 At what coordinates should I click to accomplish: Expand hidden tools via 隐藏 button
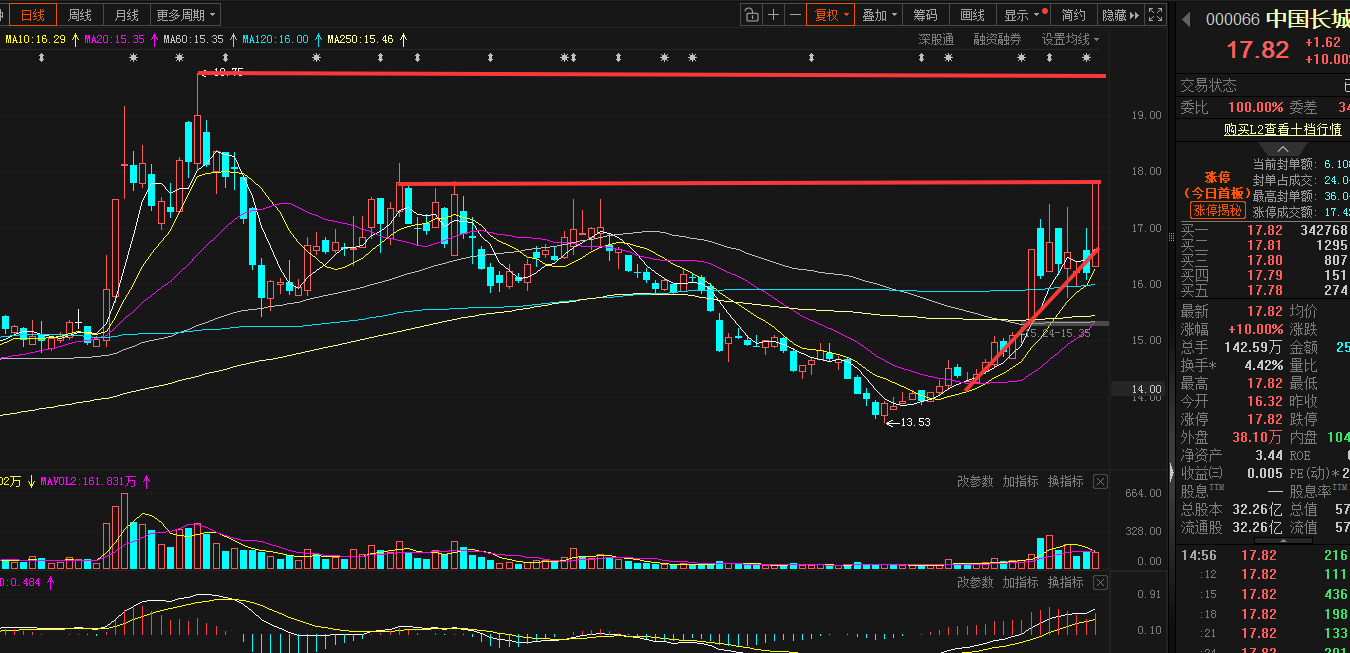(x=1120, y=15)
